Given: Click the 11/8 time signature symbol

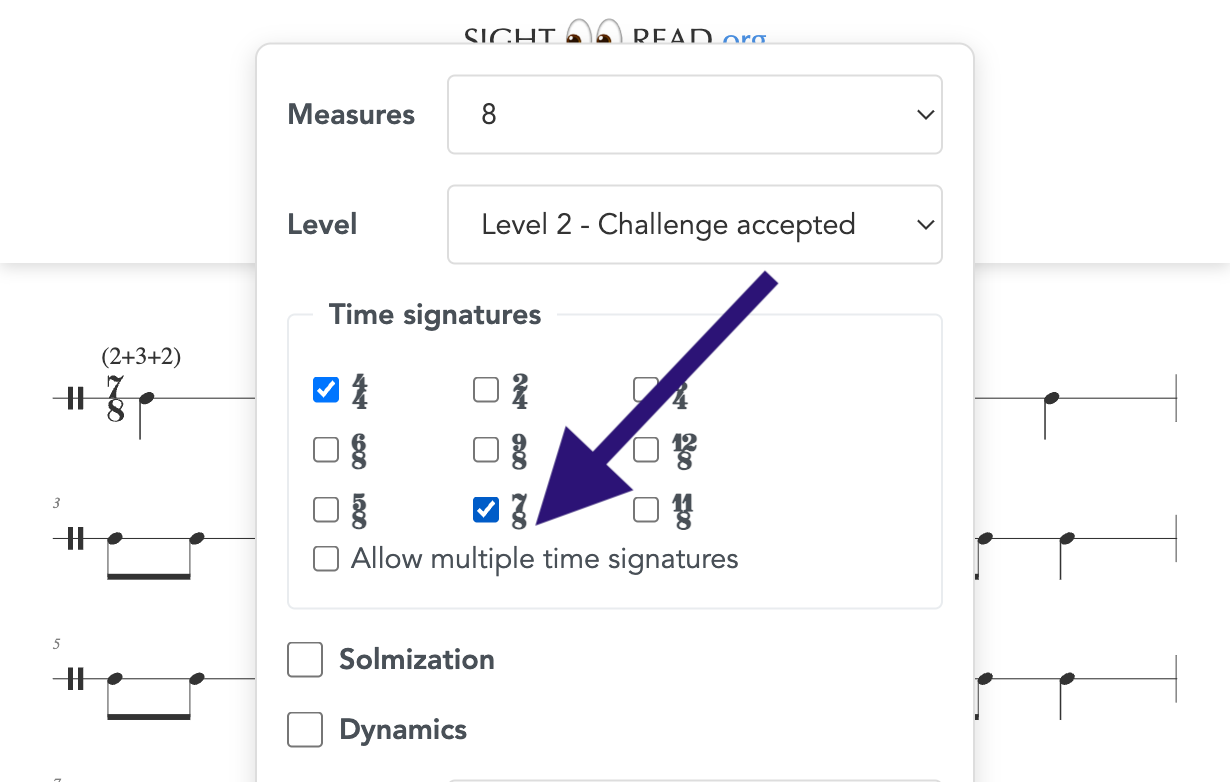Looking at the screenshot, I should (680, 510).
